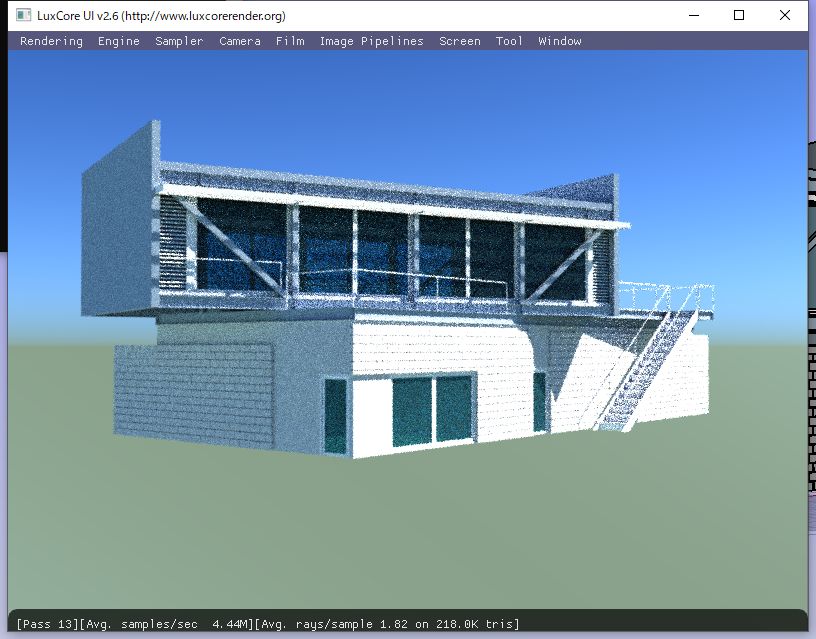This screenshot has width=816, height=639.
Task: Open the Film menu
Action: coord(290,41)
